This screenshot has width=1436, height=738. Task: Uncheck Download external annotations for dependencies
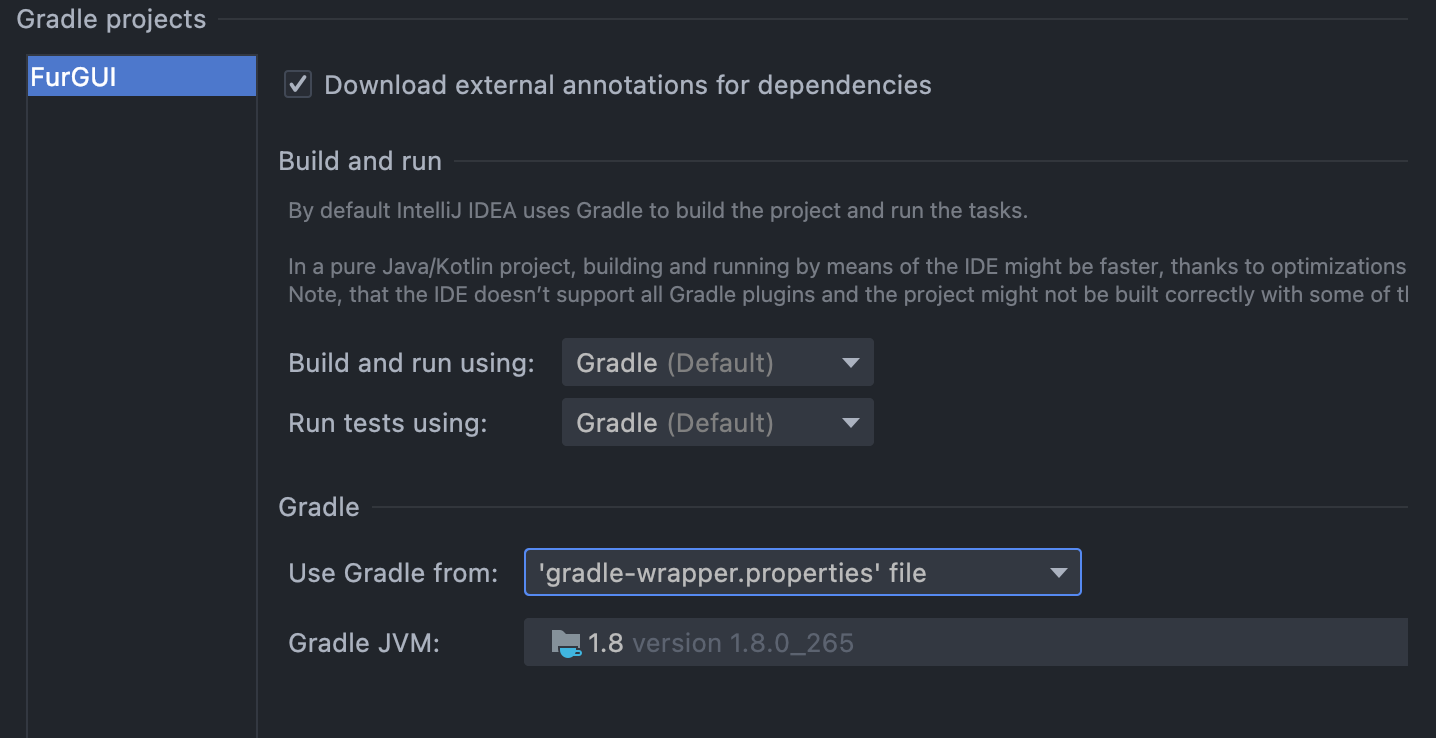[x=297, y=84]
